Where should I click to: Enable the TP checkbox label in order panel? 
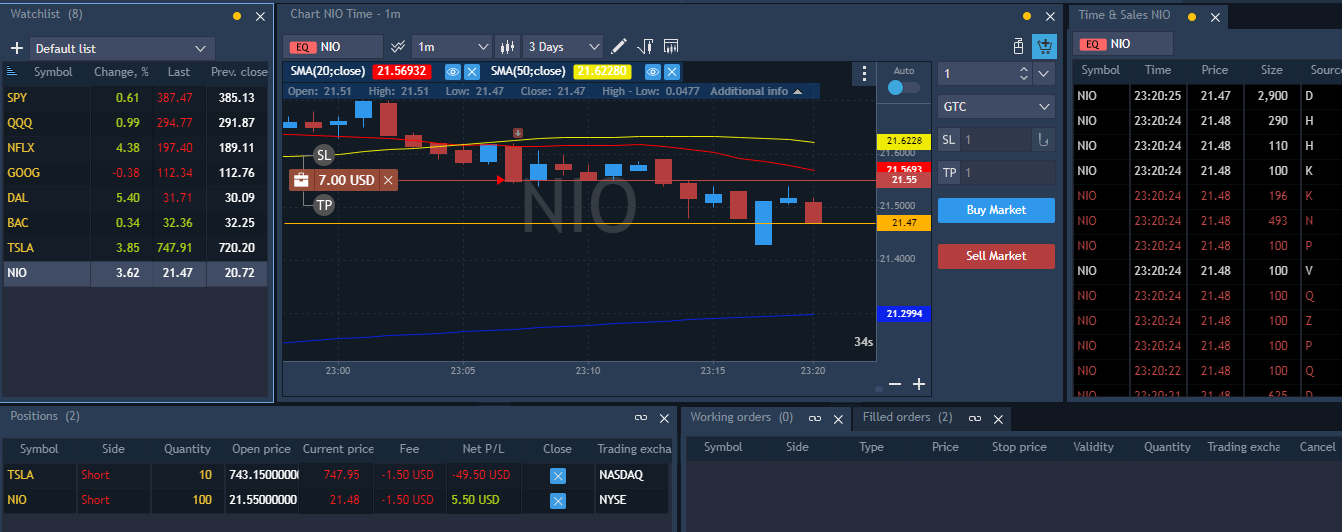tap(949, 173)
